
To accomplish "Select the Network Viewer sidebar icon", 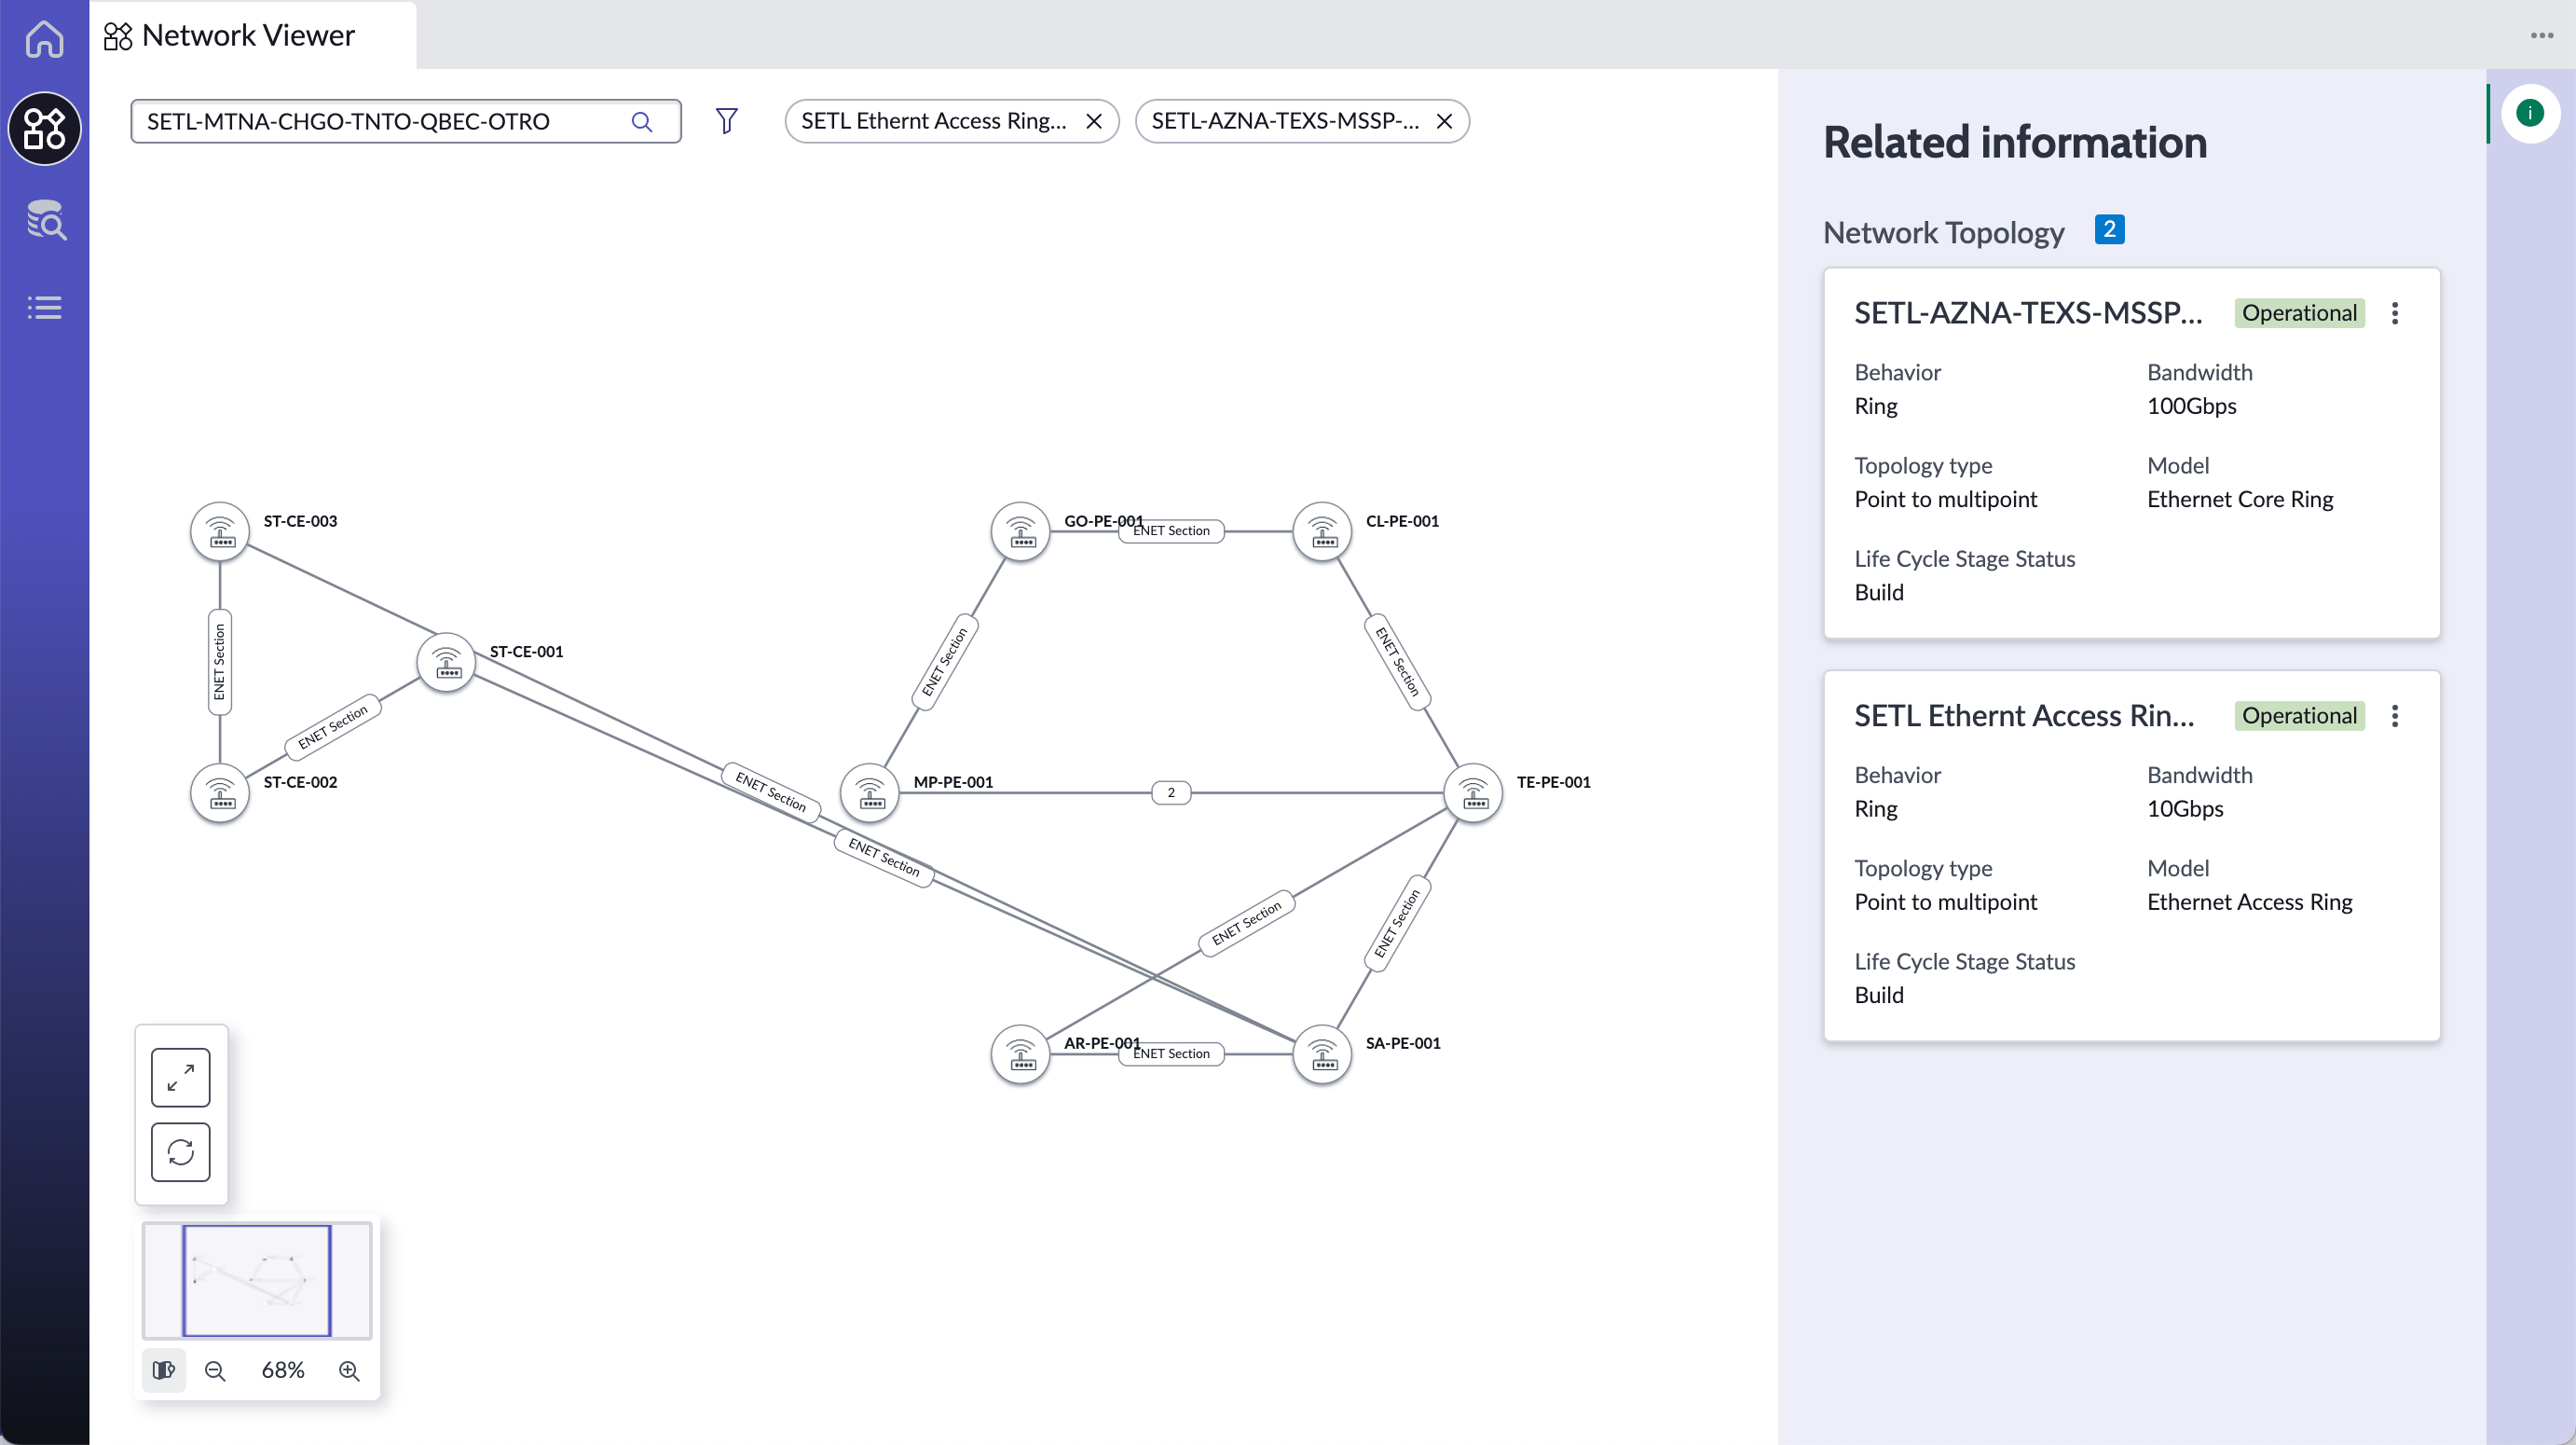I will pyautogui.click(x=44, y=129).
